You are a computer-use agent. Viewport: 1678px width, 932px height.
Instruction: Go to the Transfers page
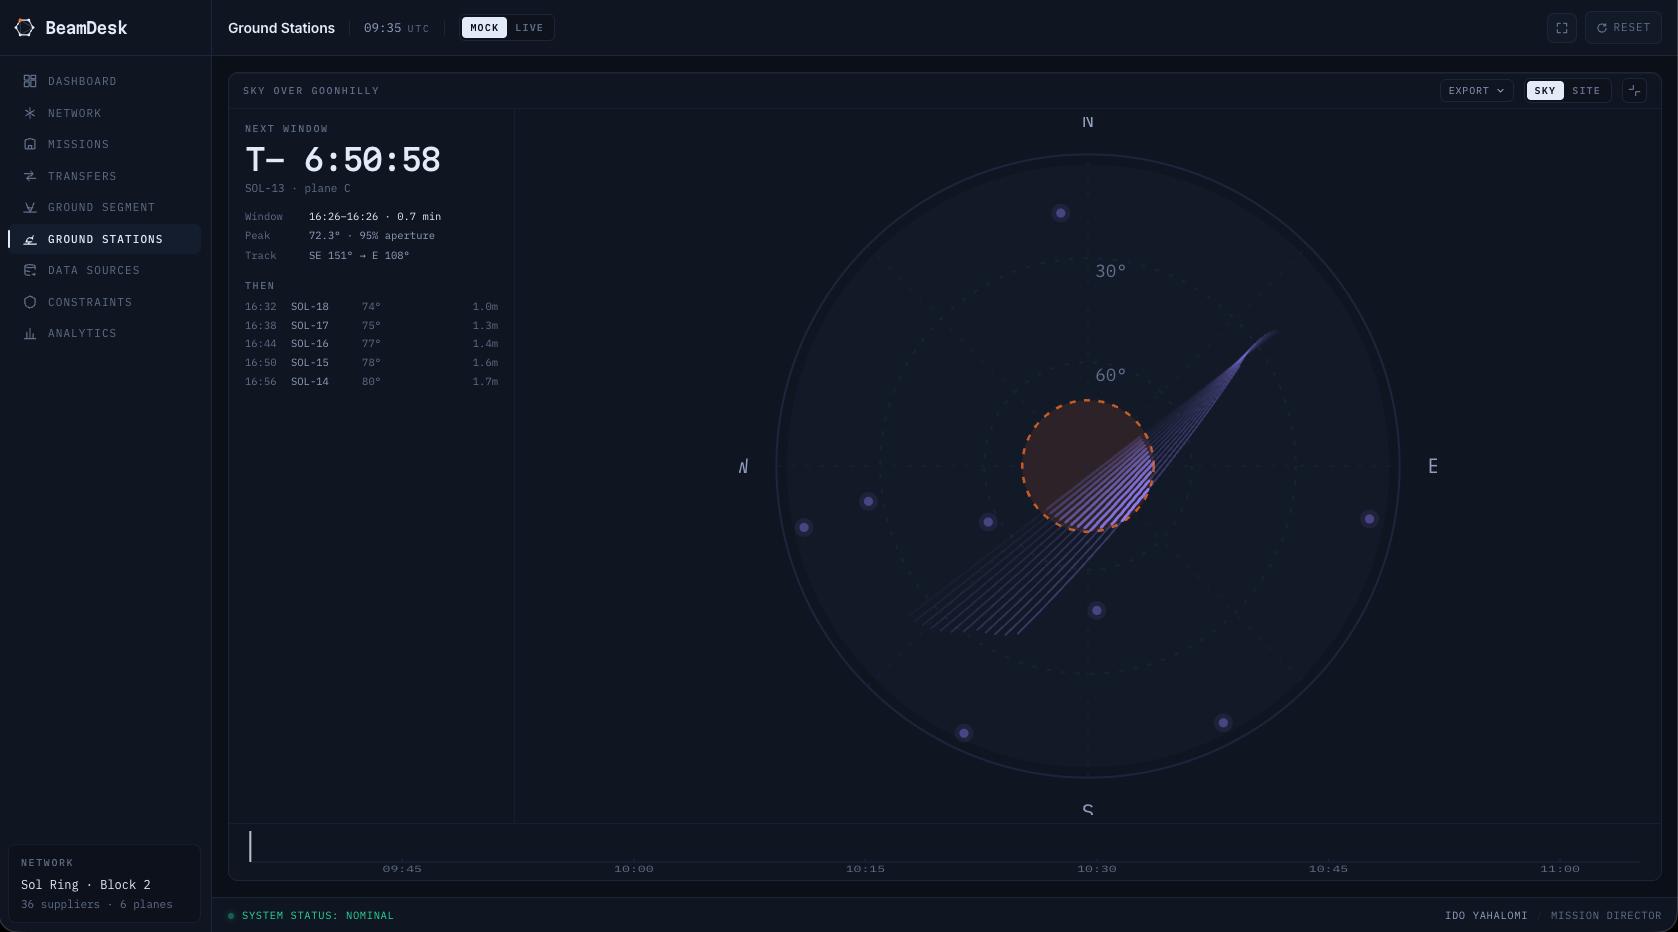tap(105, 176)
